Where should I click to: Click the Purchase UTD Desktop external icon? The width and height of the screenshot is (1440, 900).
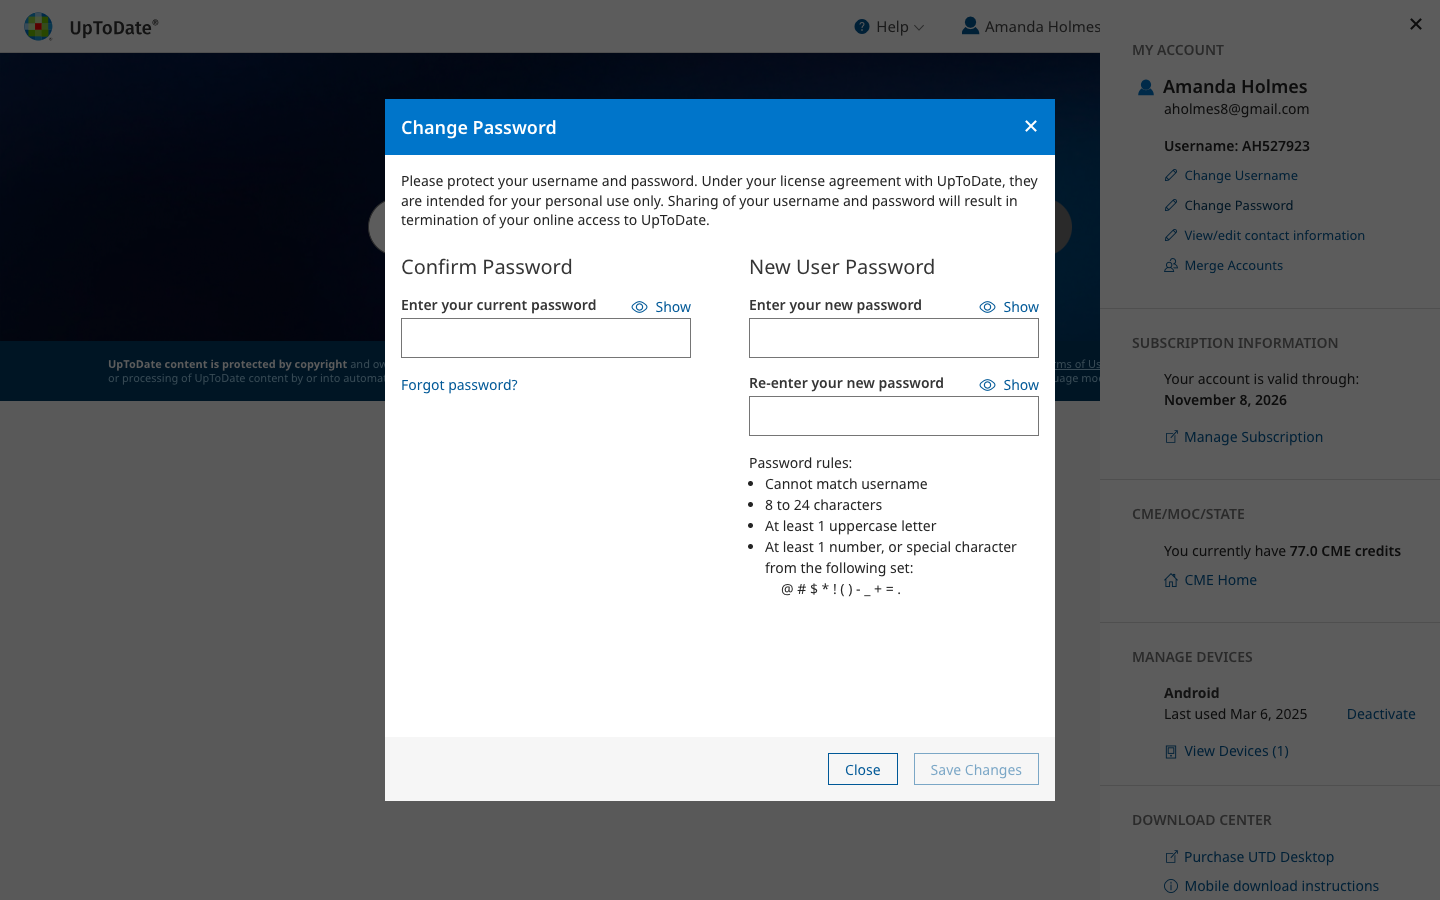[1171, 857]
